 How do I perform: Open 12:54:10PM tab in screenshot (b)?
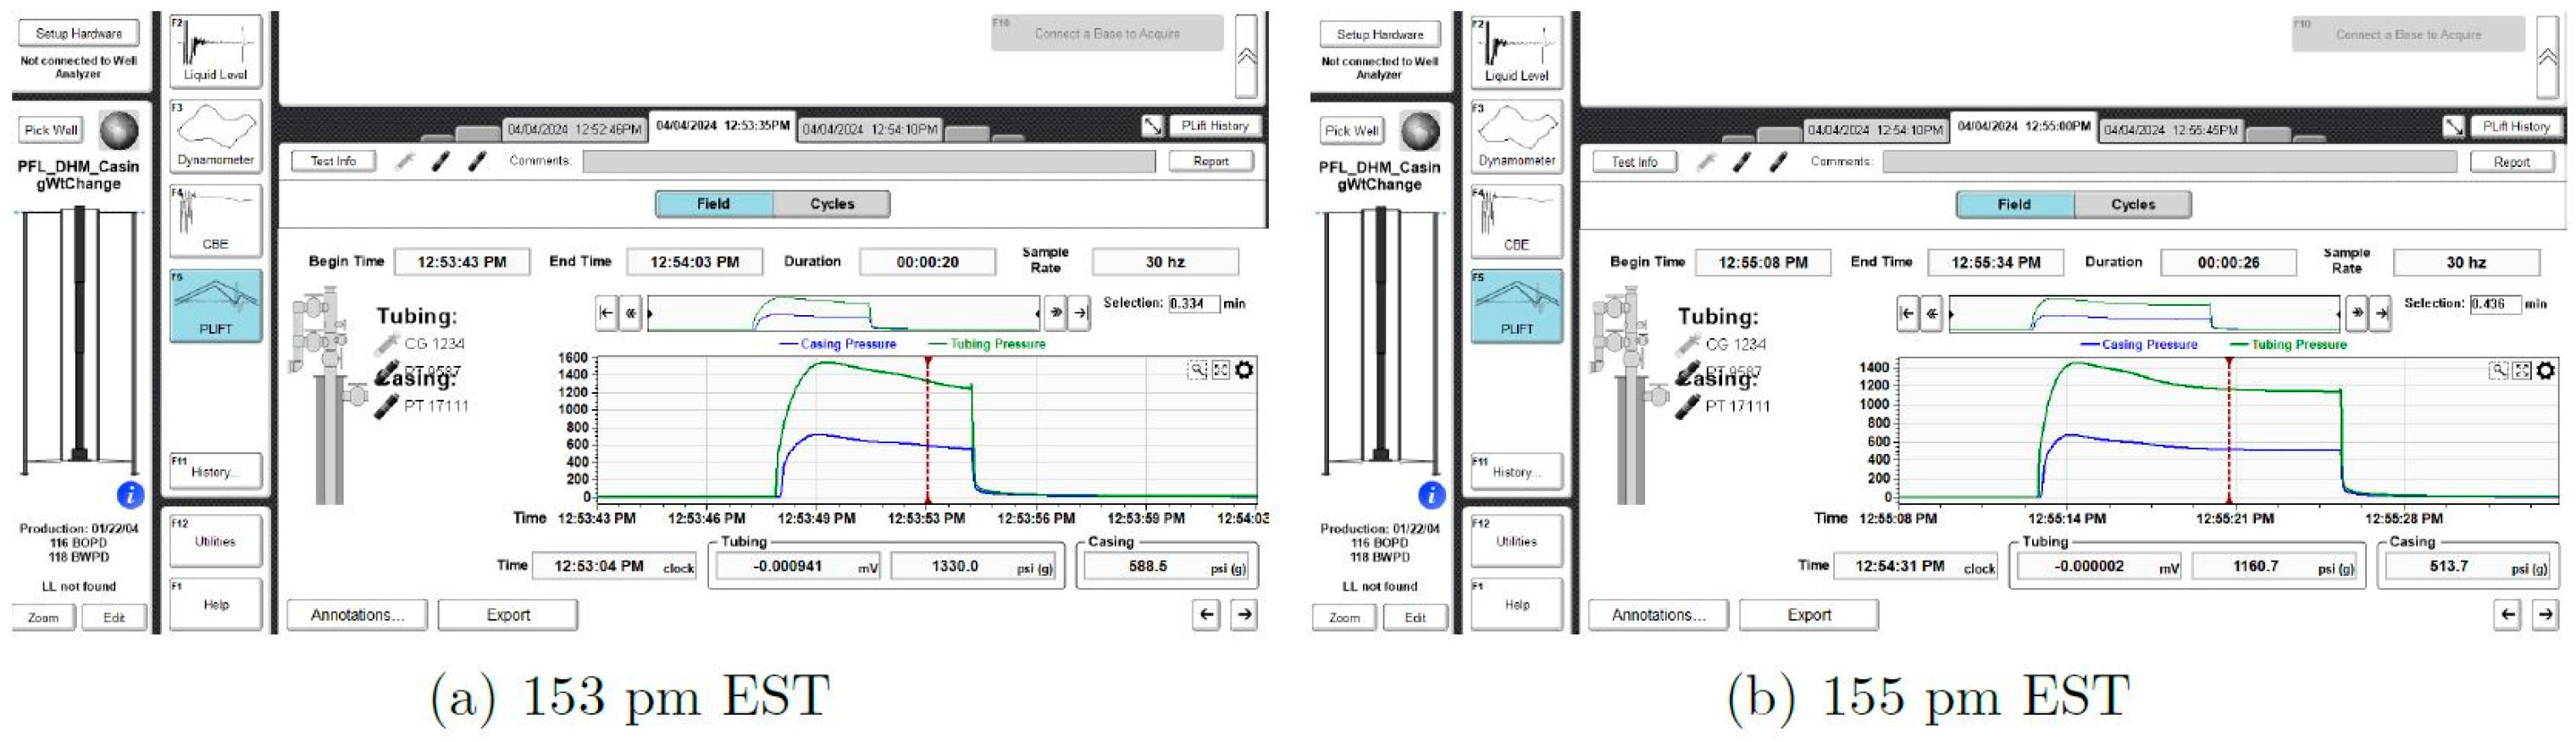pos(1875,131)
